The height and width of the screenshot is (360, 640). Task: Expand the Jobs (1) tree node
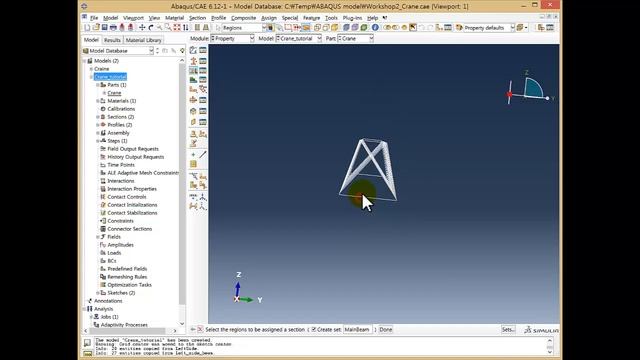(91, 317)
